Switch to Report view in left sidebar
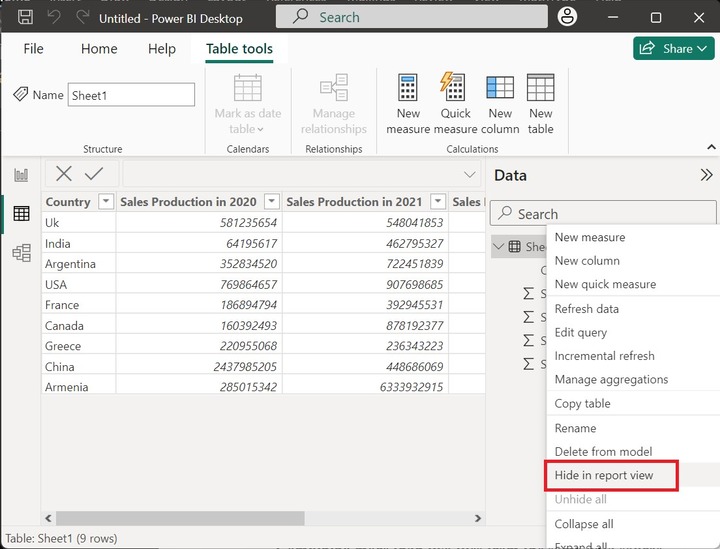Screen dimensions: 720x549 click(21, 175)
